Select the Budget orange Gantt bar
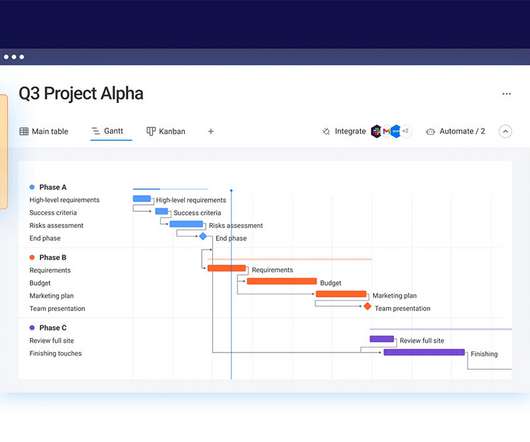The height and width of the screenshot is (442, 530). (282, 281)
